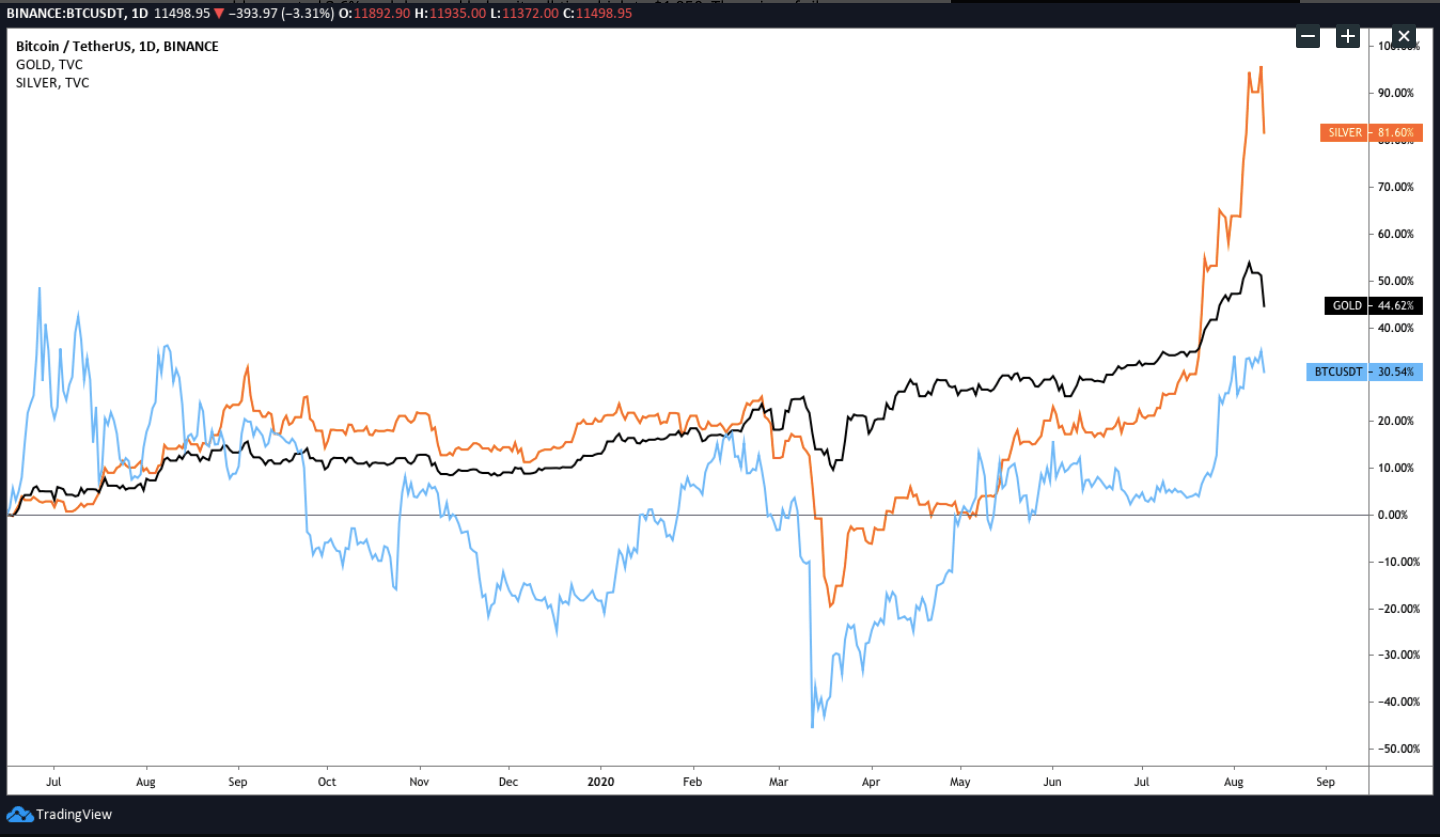Select the Bitcoin / TetherUS legend entry

pos(117,46)
